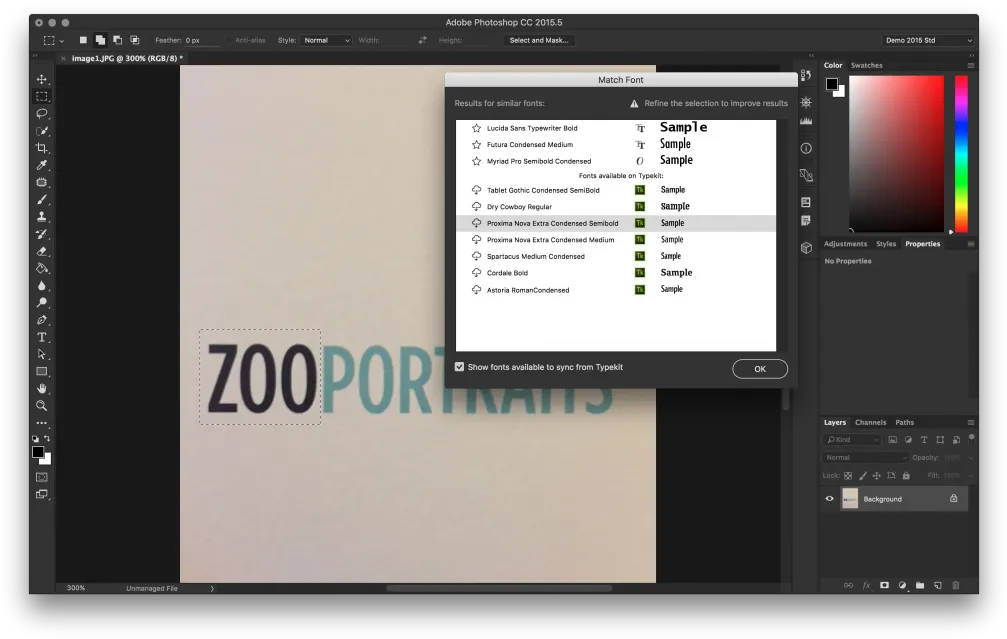Choose the Cordale Bold font result
1007x639 pixels.
tap(616, 273)
